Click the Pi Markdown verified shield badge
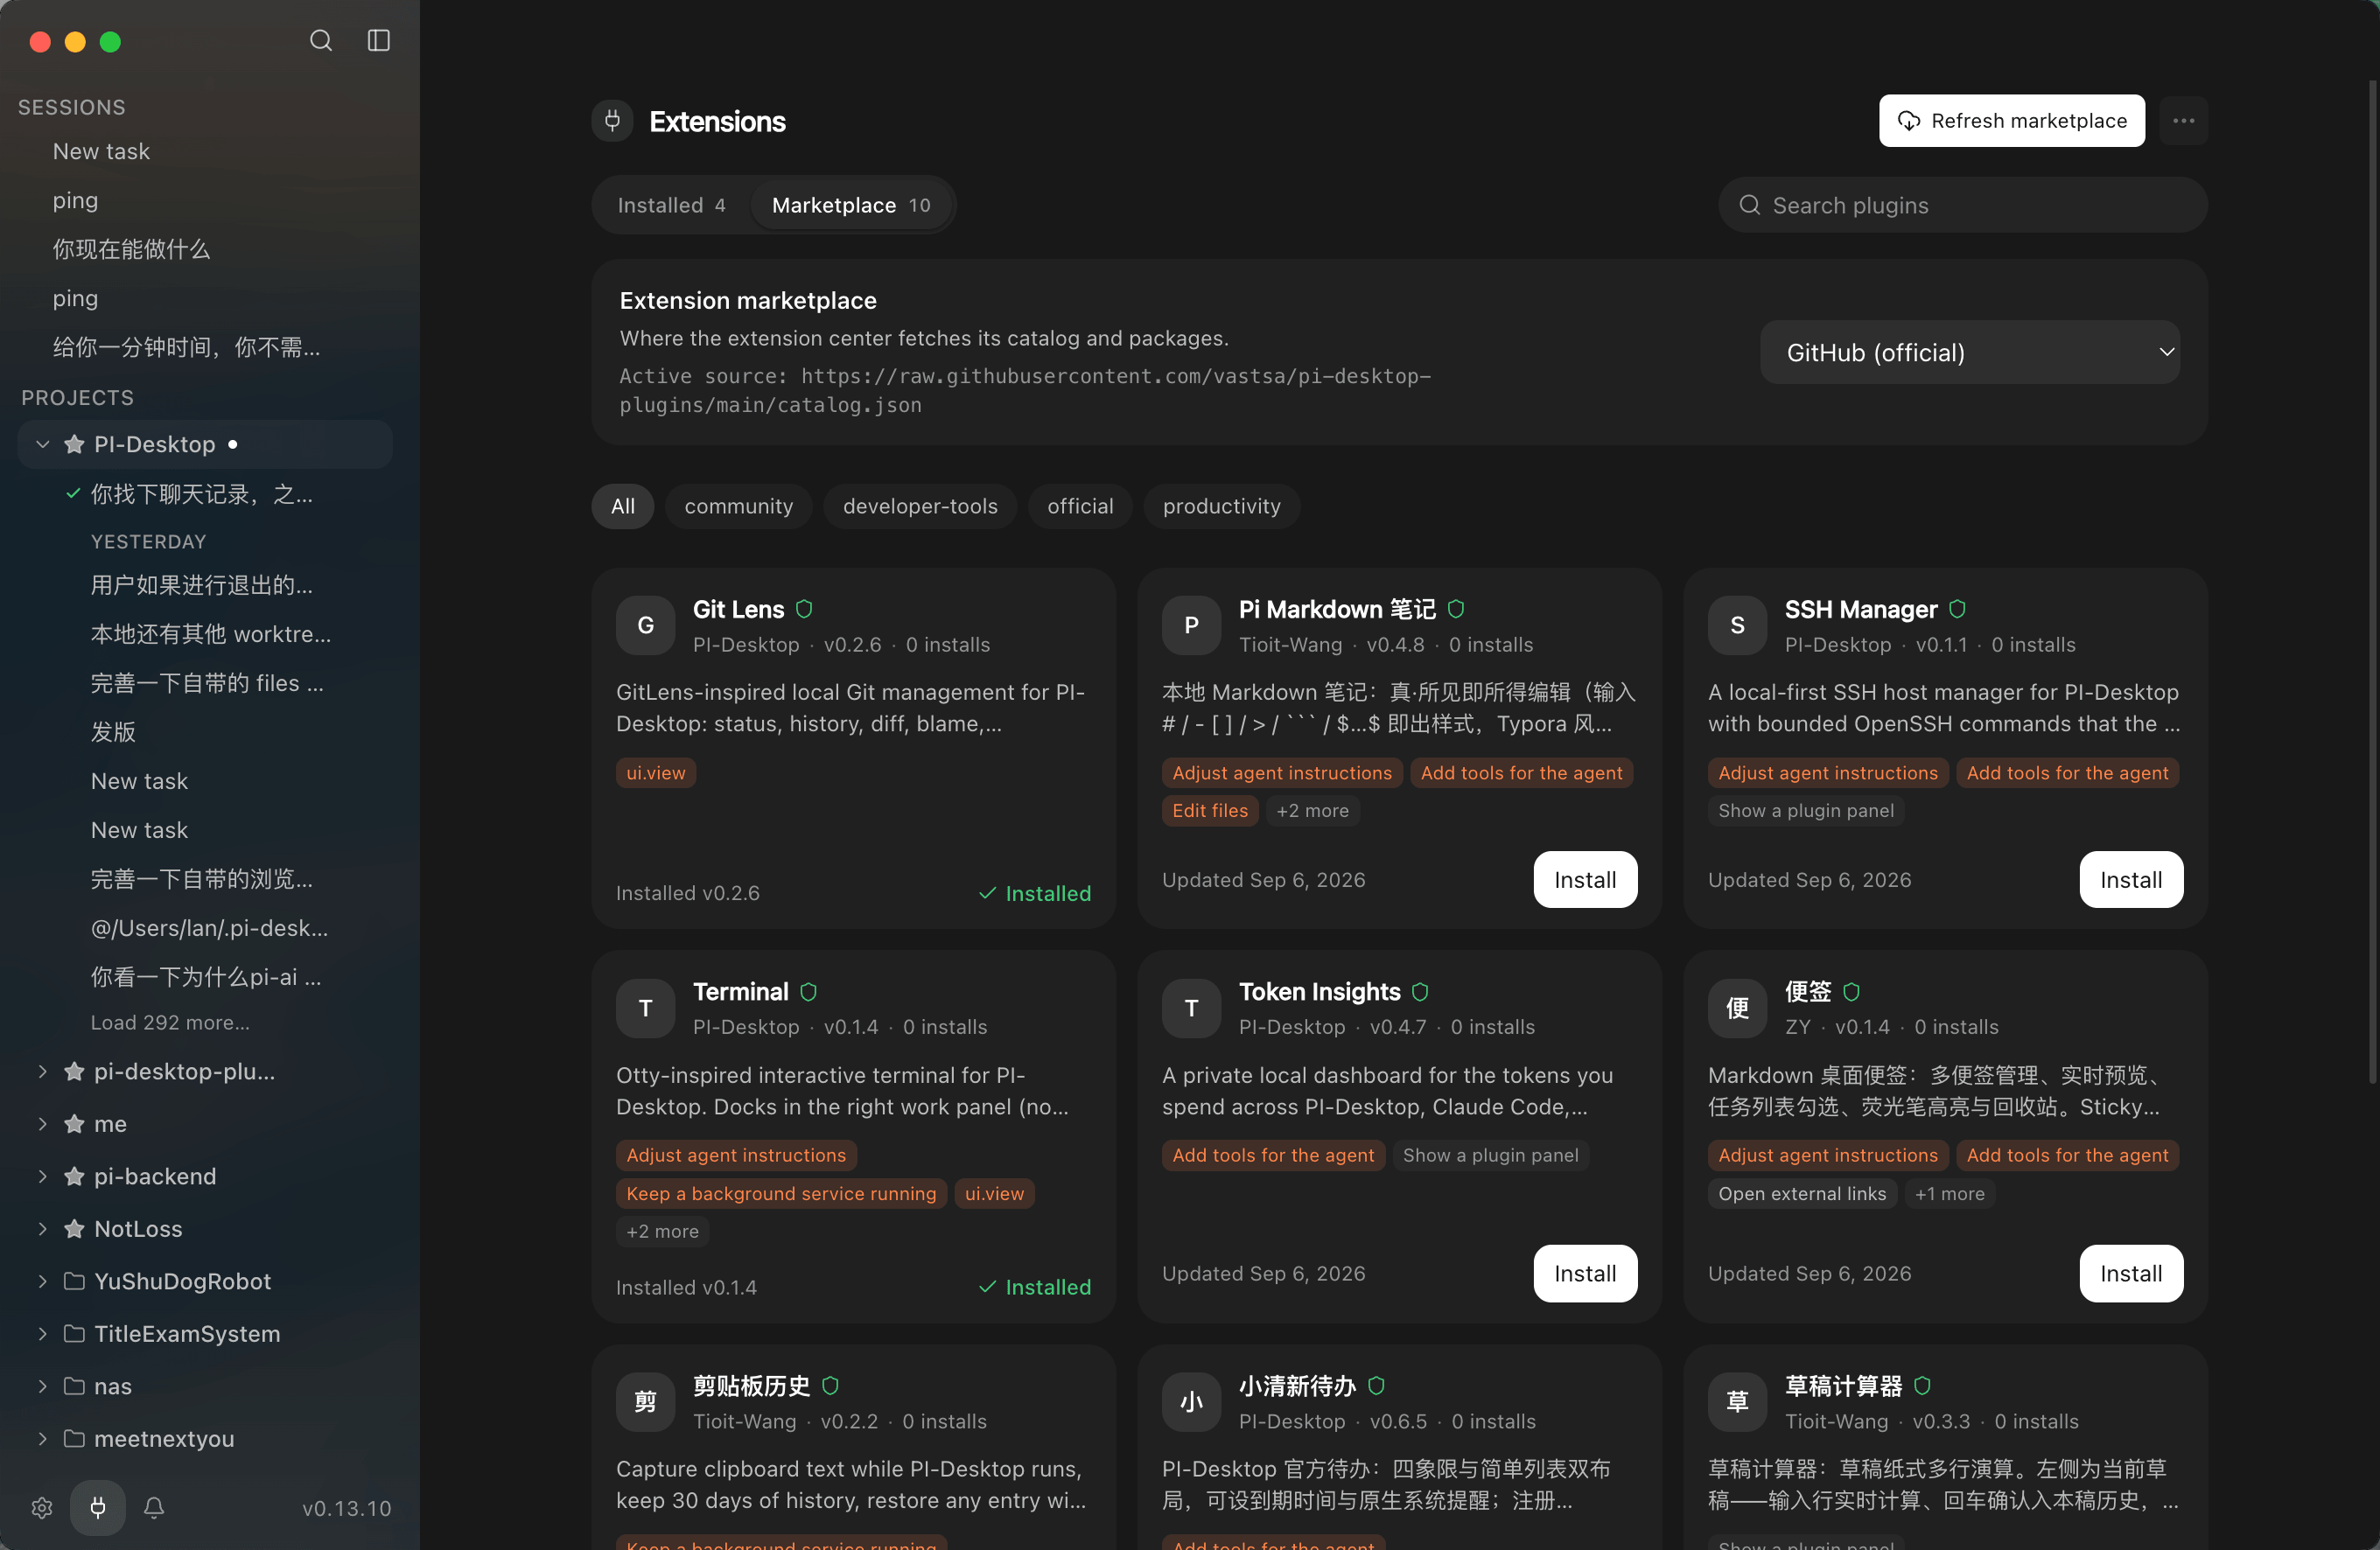Screen dimensions: 2380x1550 point(1456,609)
